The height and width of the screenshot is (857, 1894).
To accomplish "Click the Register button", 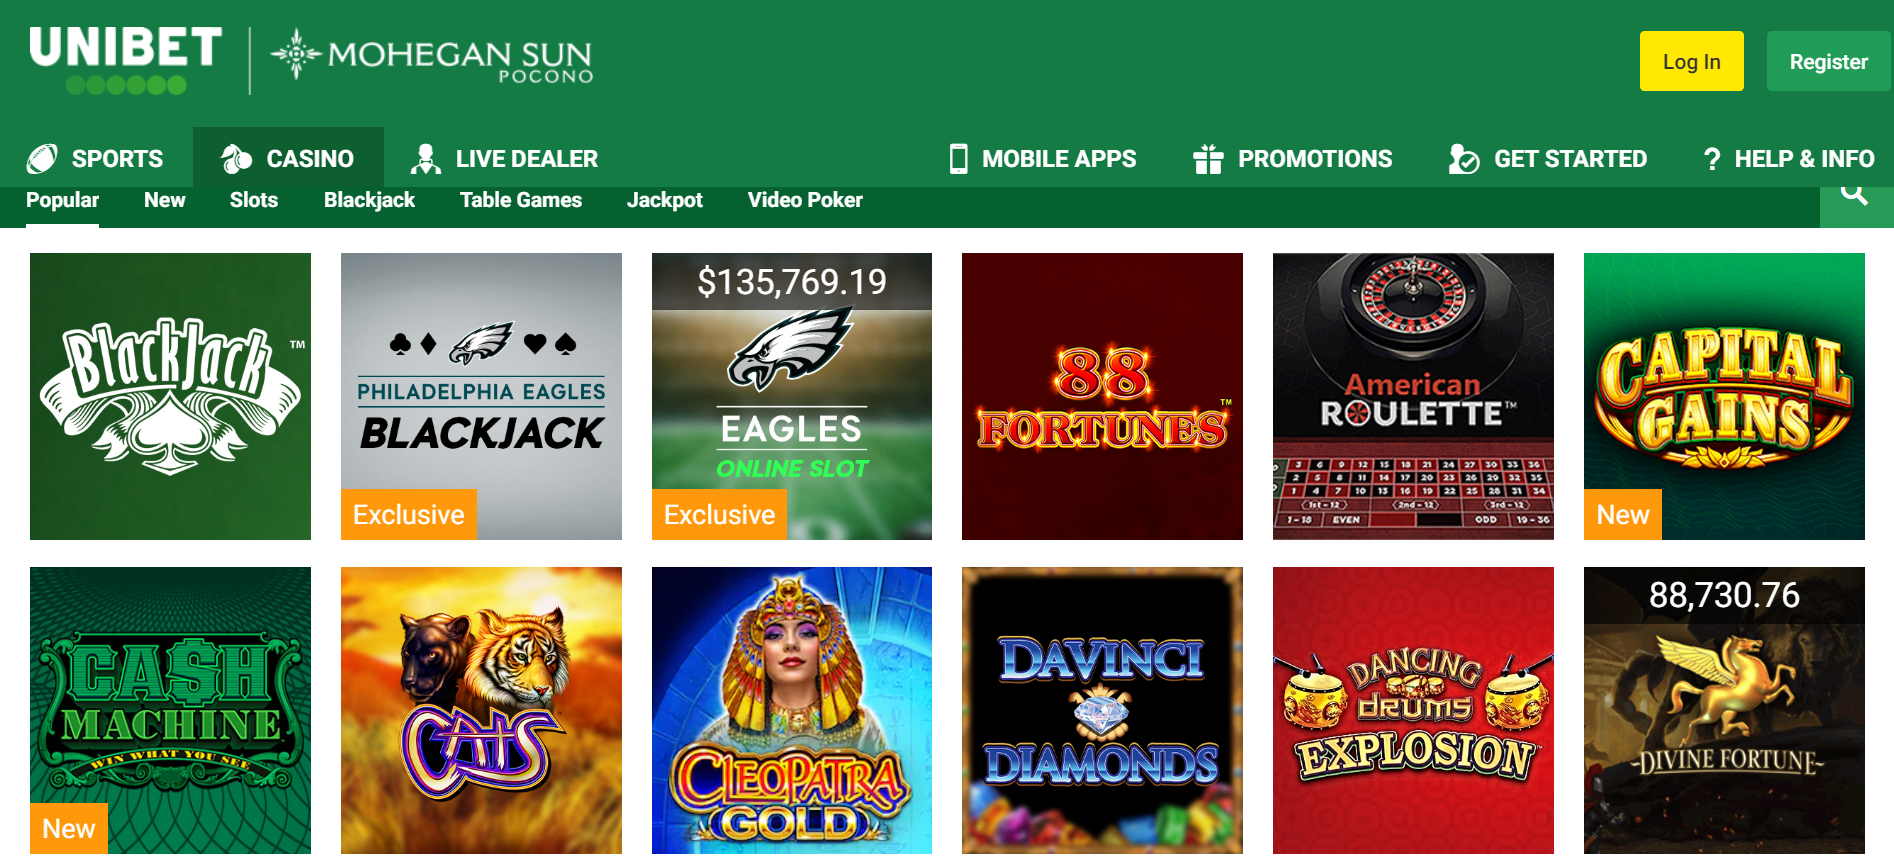I will click(x=1829, y=61).
